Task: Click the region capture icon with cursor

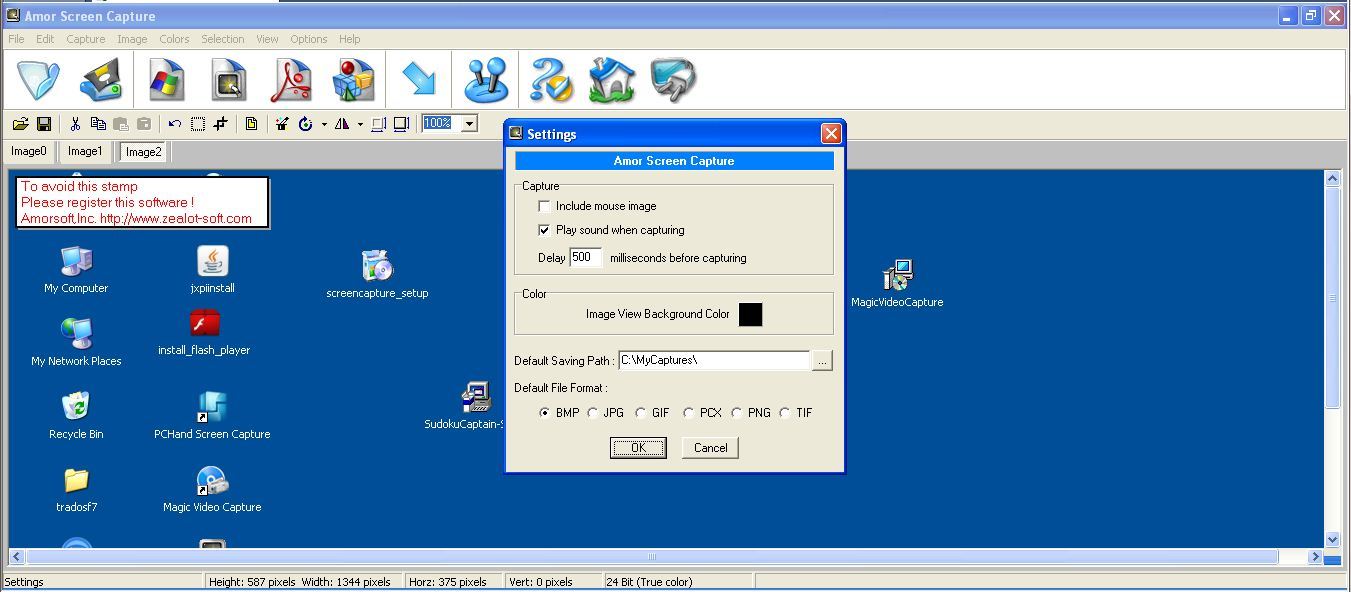Action: (229, 80)
